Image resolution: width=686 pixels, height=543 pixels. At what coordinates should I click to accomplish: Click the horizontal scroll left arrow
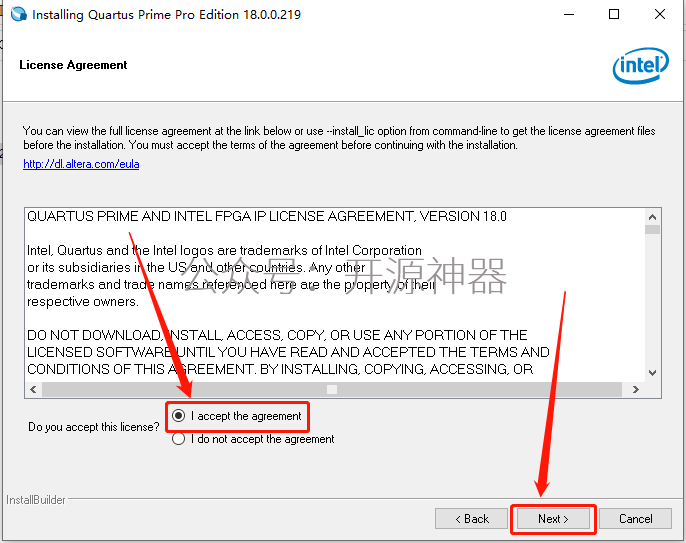pos(33,389)
